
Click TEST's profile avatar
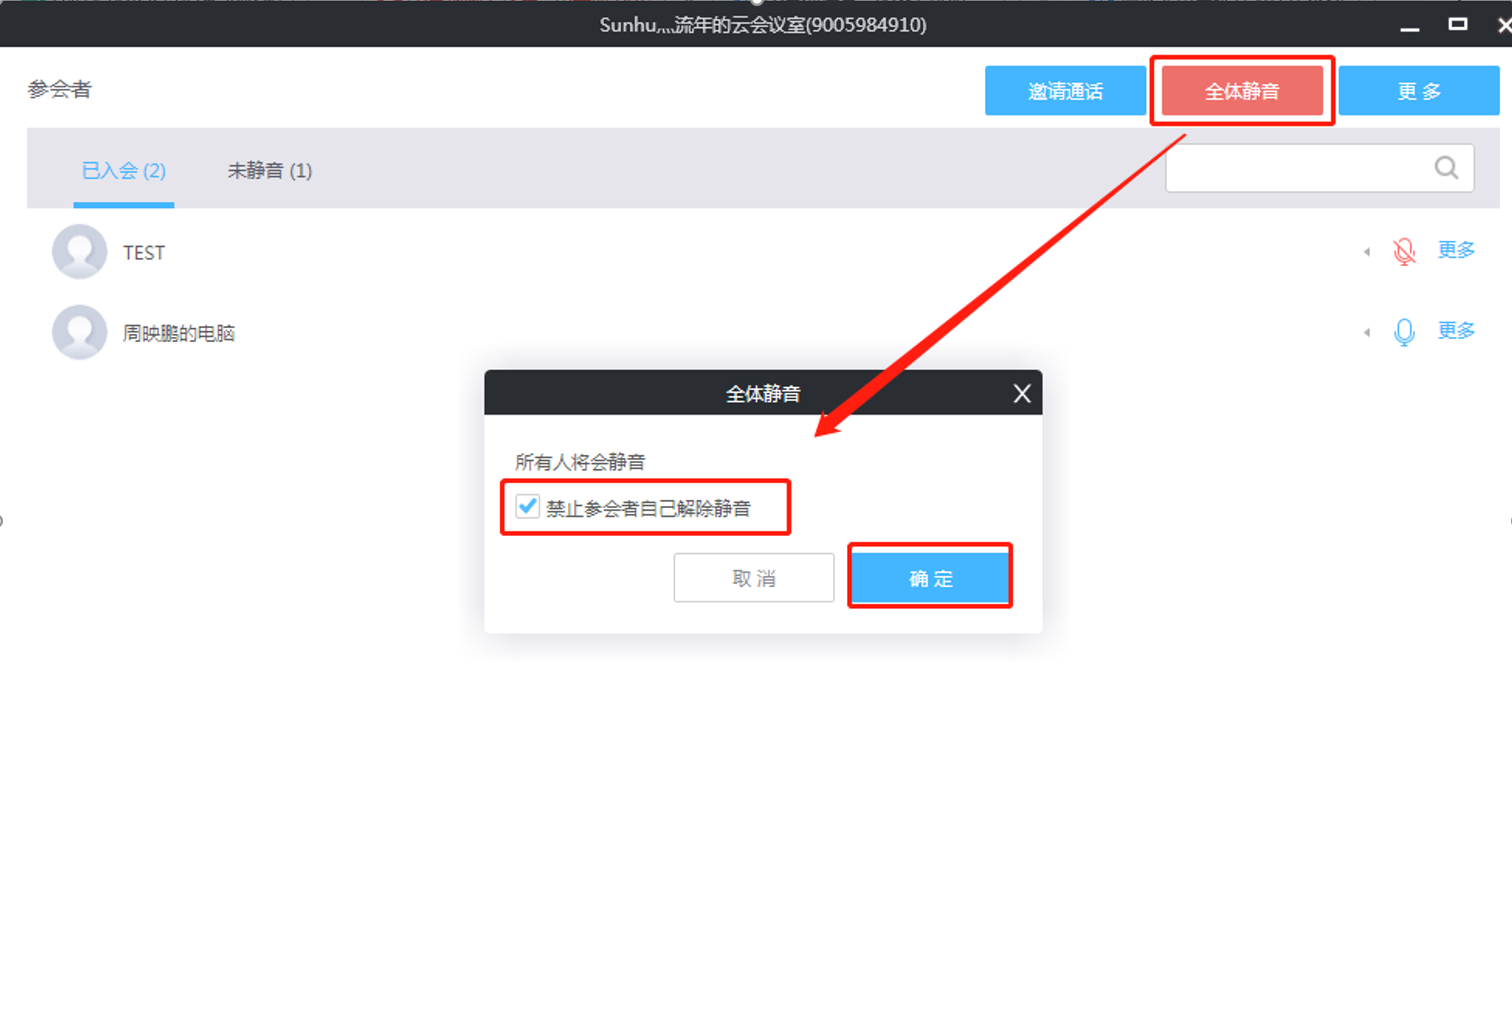pos(79,251)
